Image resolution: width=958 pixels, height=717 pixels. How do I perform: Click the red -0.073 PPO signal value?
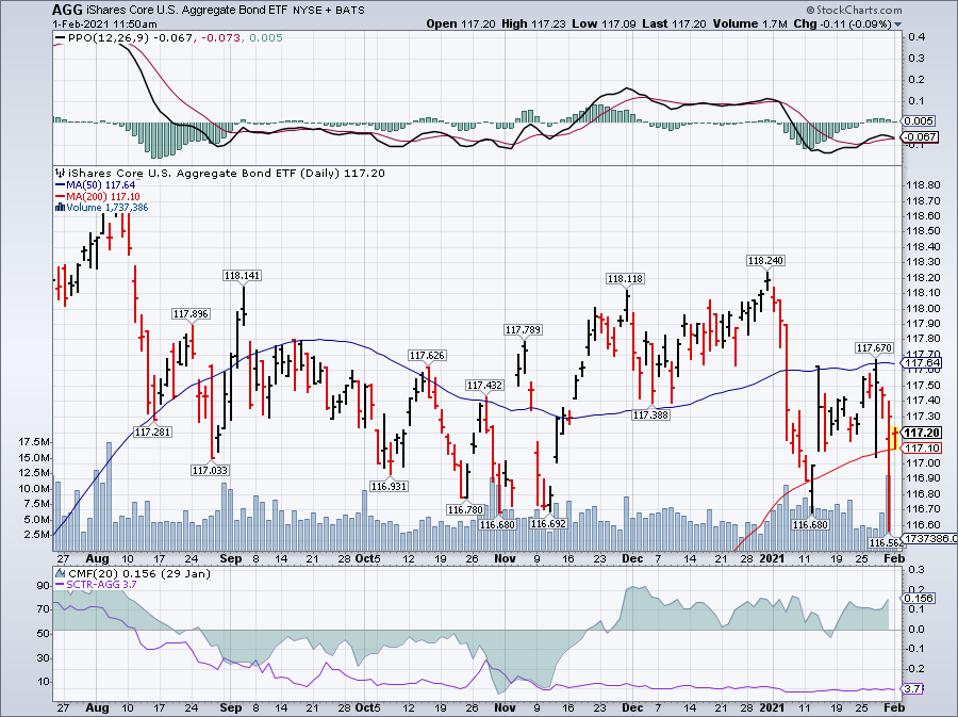pos(219,38)
